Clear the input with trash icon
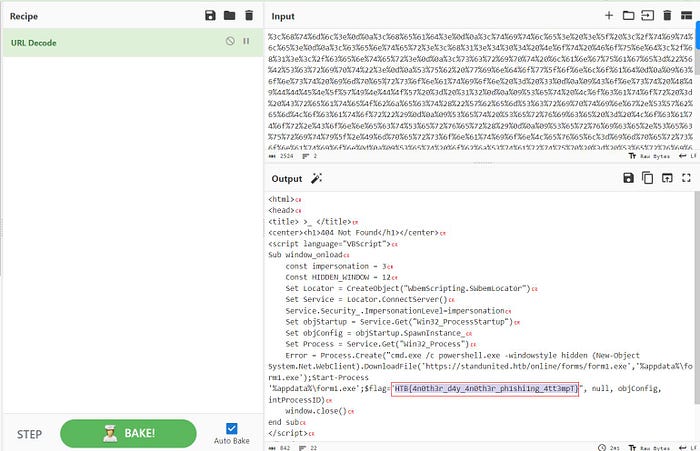 667,16
